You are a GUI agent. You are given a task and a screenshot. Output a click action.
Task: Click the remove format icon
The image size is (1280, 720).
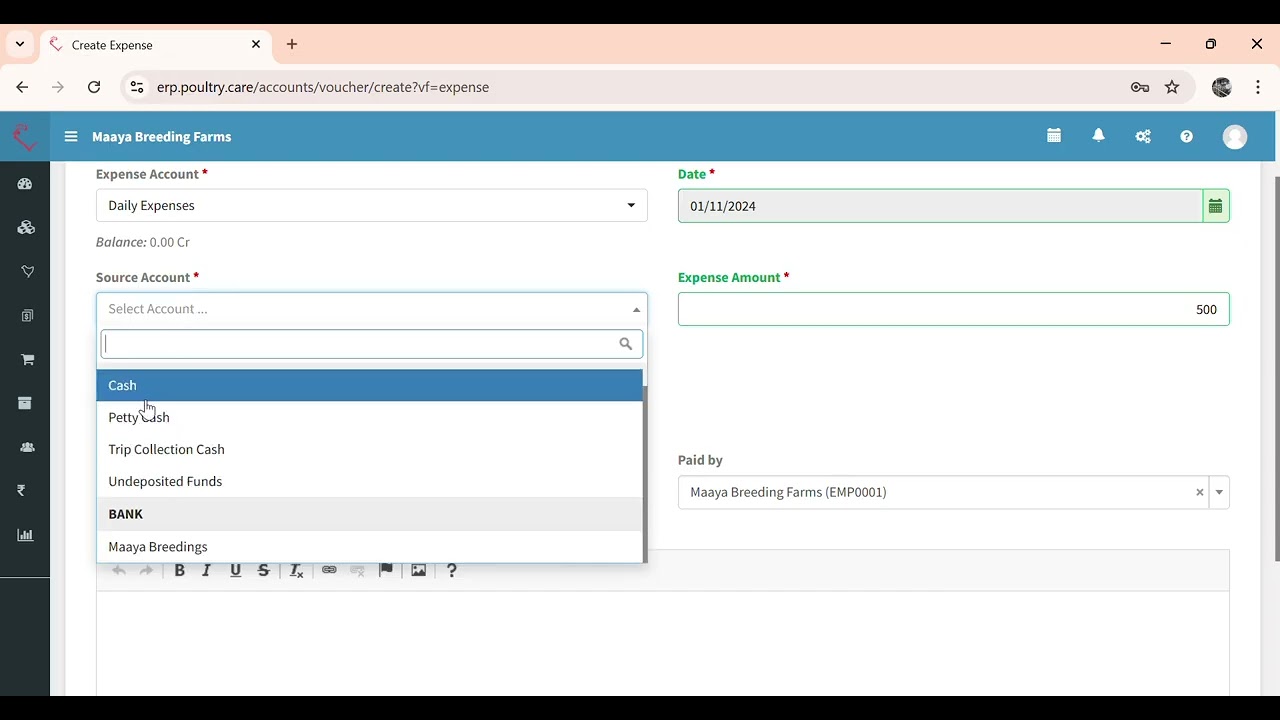coord(297,570)
